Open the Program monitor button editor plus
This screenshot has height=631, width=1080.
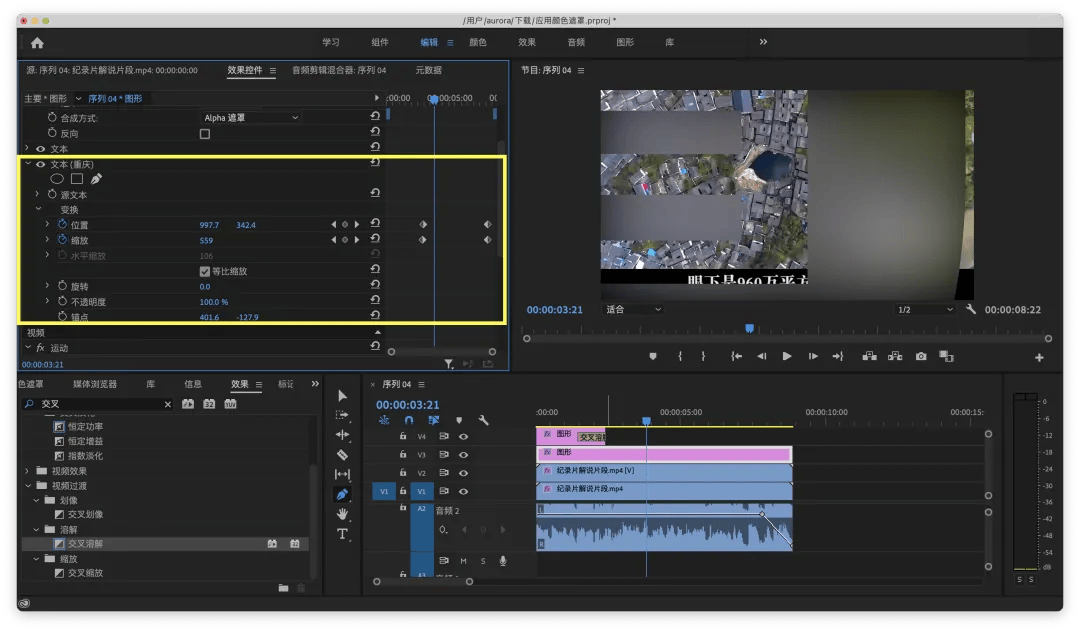pyautogui.click(x=1039, y=358)
